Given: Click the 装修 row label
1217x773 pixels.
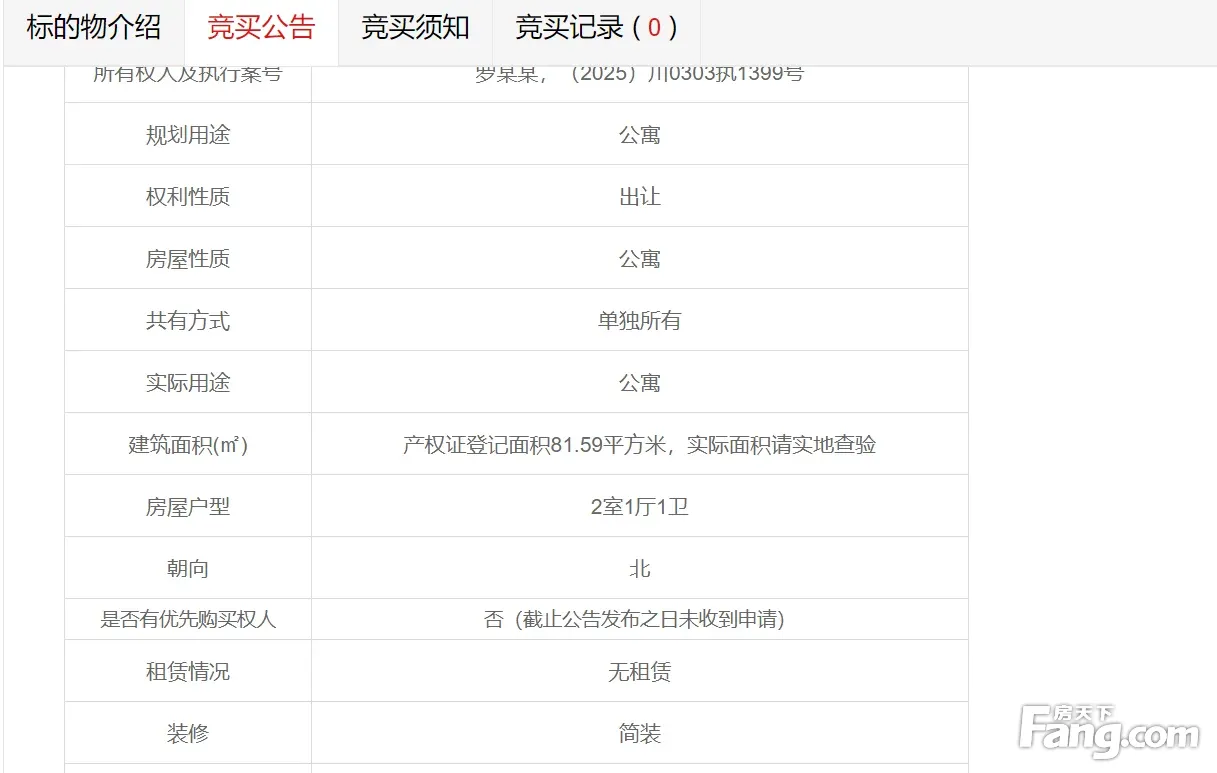Looking at the screenshot, I should coord(188,734).
